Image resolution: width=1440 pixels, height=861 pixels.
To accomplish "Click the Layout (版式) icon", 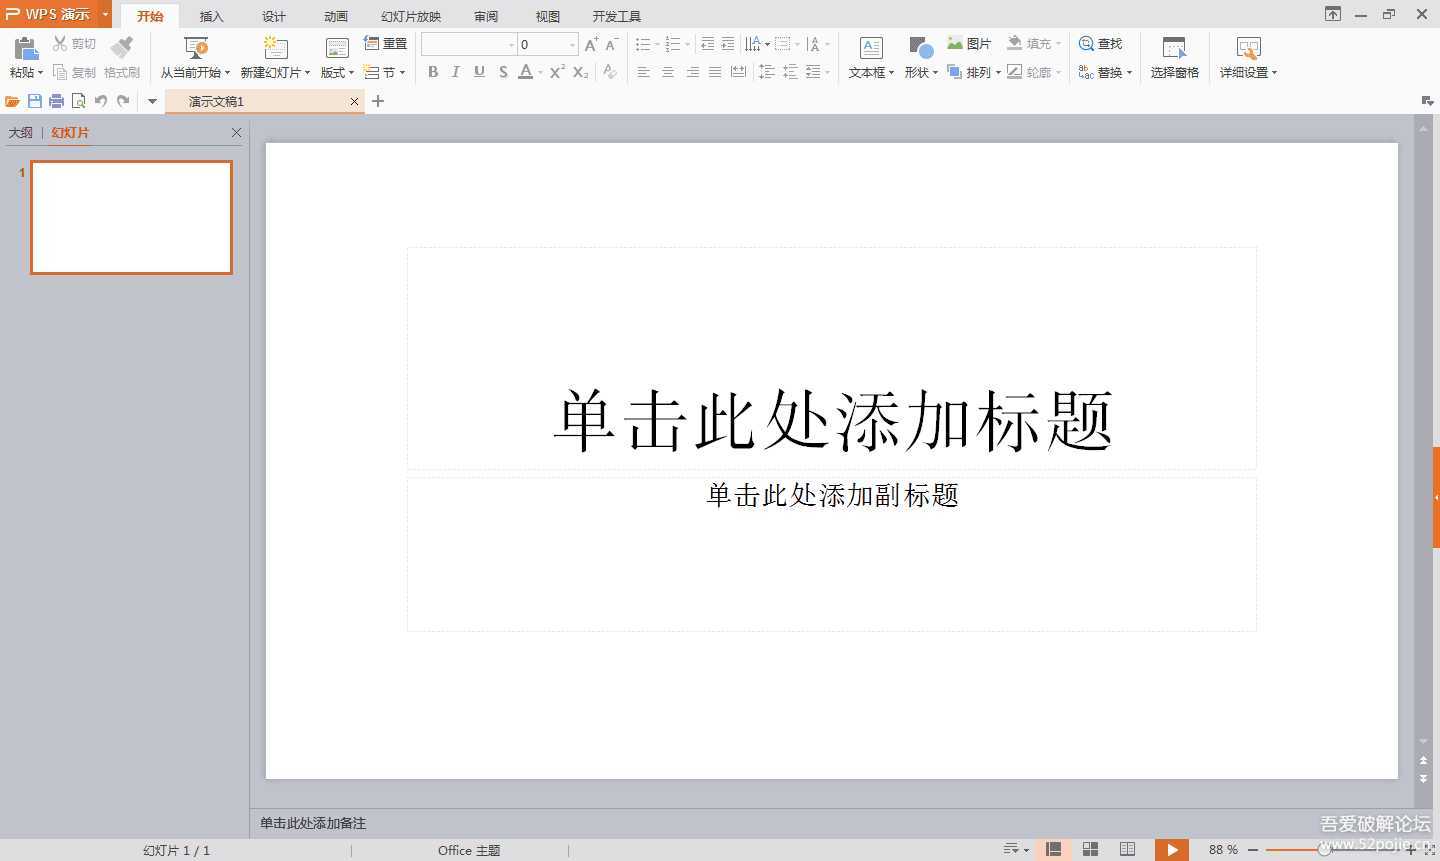I will [337, 48].
